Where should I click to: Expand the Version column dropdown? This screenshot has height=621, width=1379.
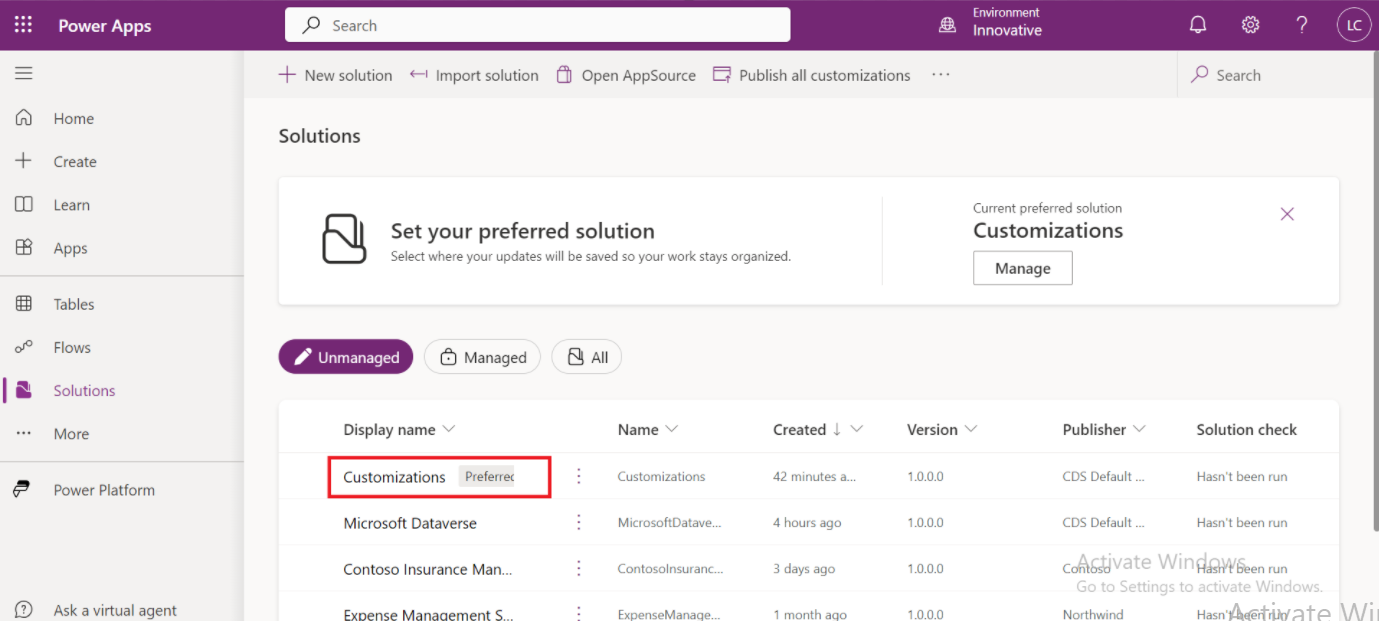[x=971, y=429]
